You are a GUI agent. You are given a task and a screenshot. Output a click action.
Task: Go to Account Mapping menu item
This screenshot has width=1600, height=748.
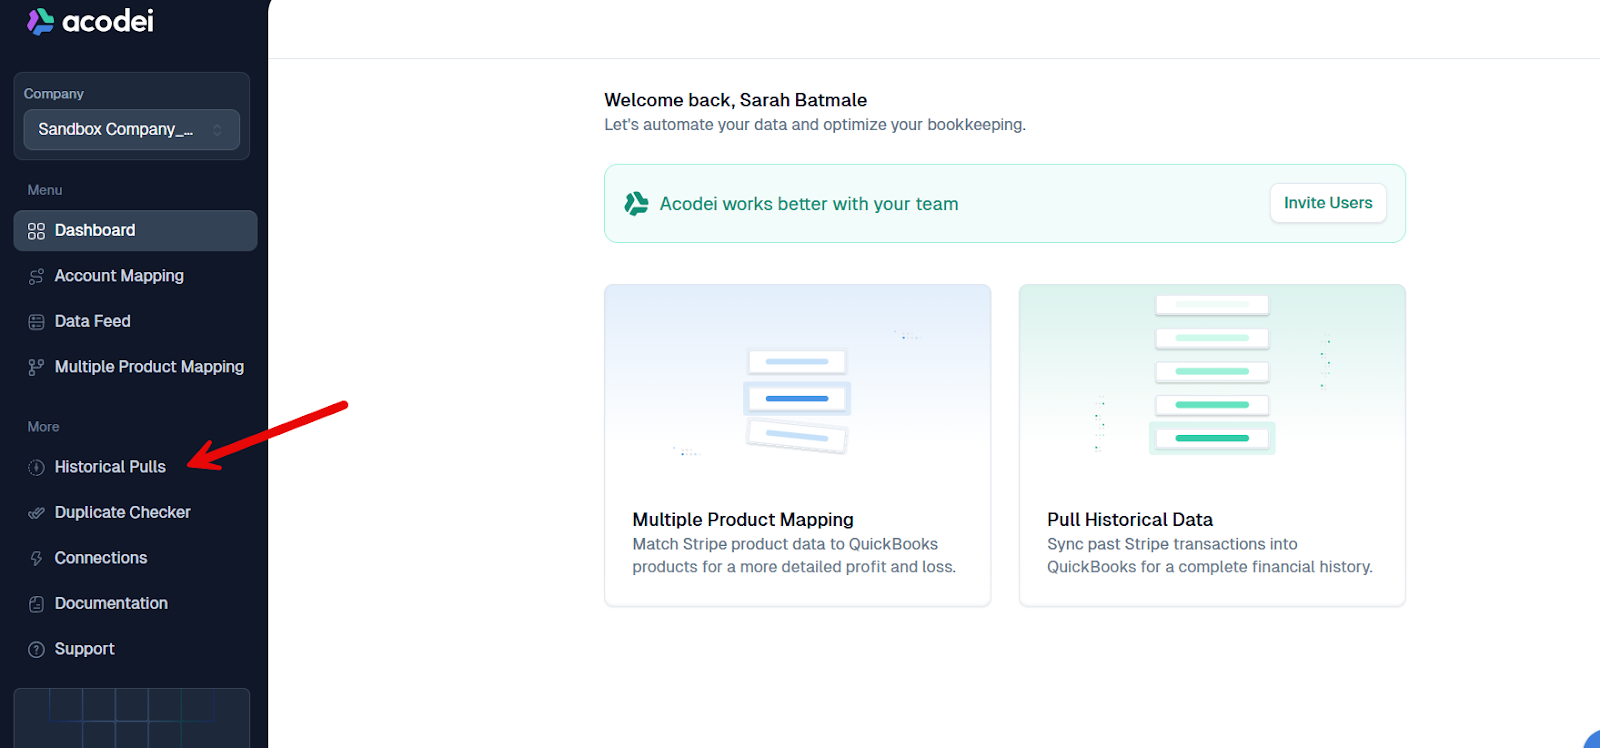tap(119, 276)
